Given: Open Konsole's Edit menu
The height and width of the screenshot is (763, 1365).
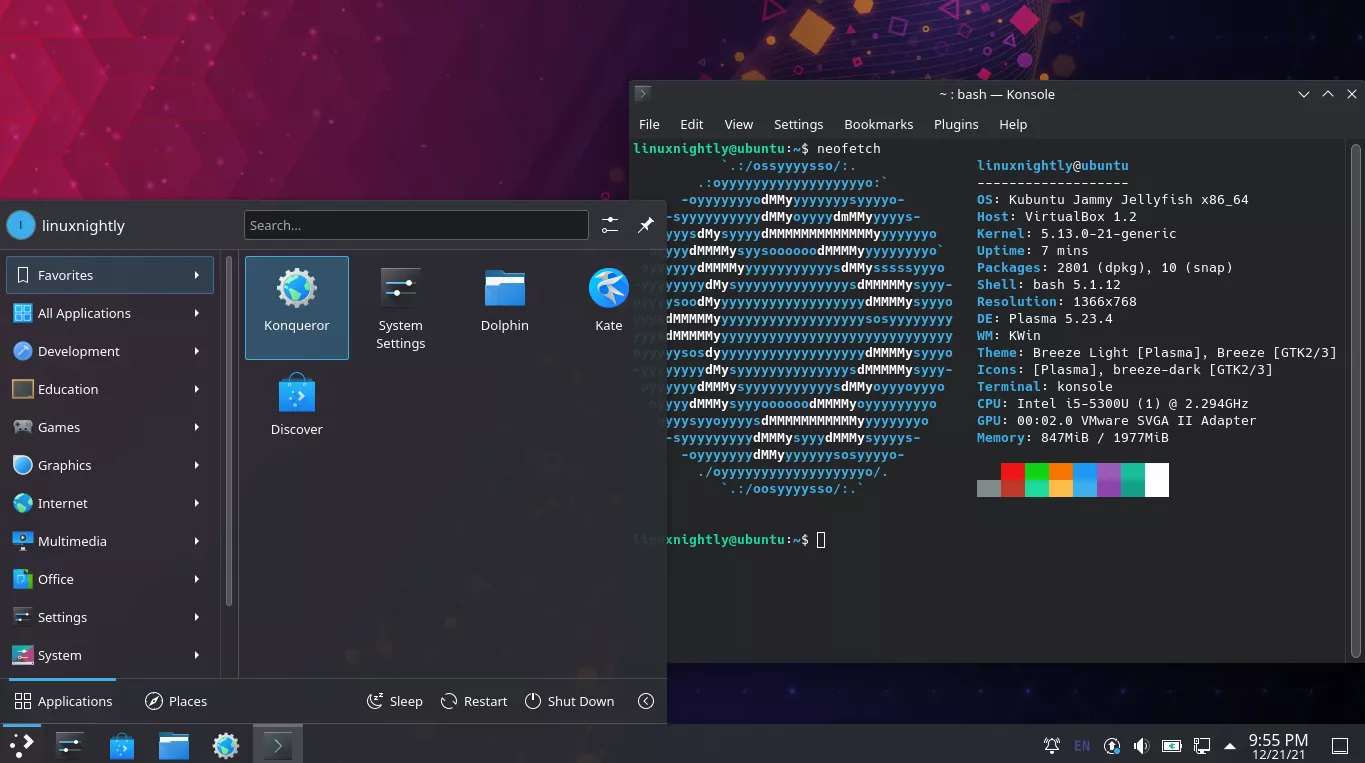Looking at the screenshot, I should pos(692,124).
